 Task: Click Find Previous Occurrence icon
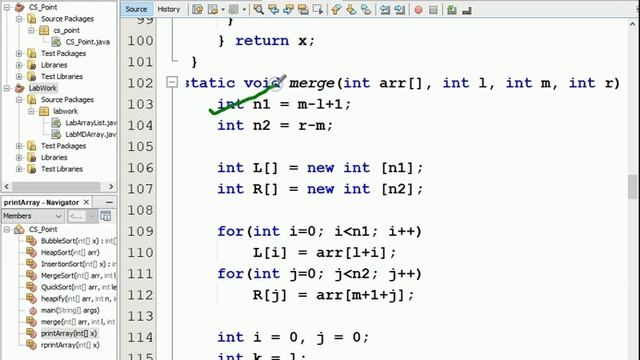(273, 9)
